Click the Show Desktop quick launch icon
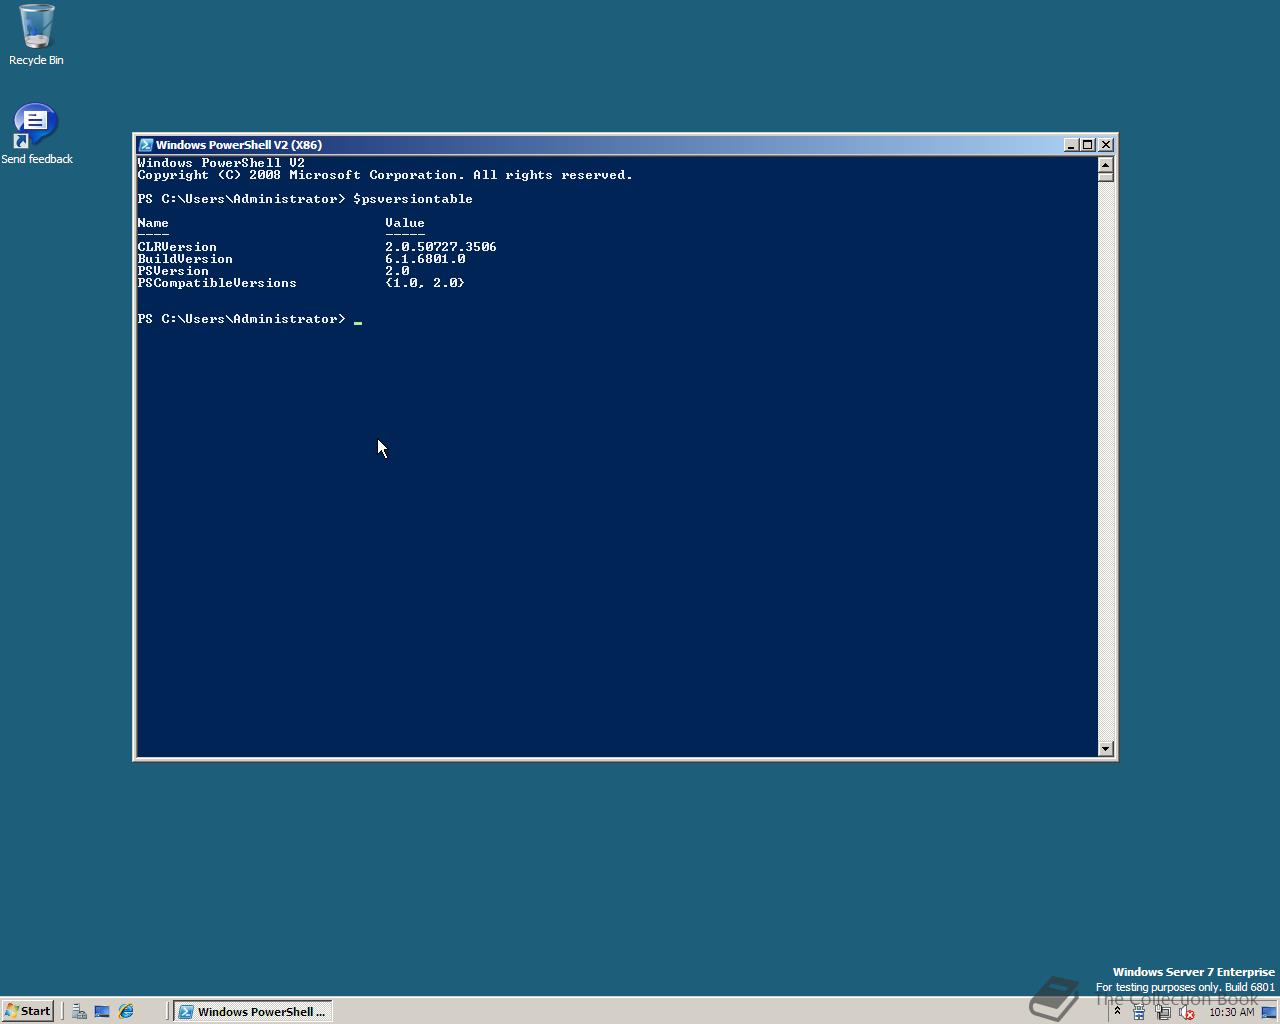The width and height of the screenshot is (1280, 1024). point(102,1011)
